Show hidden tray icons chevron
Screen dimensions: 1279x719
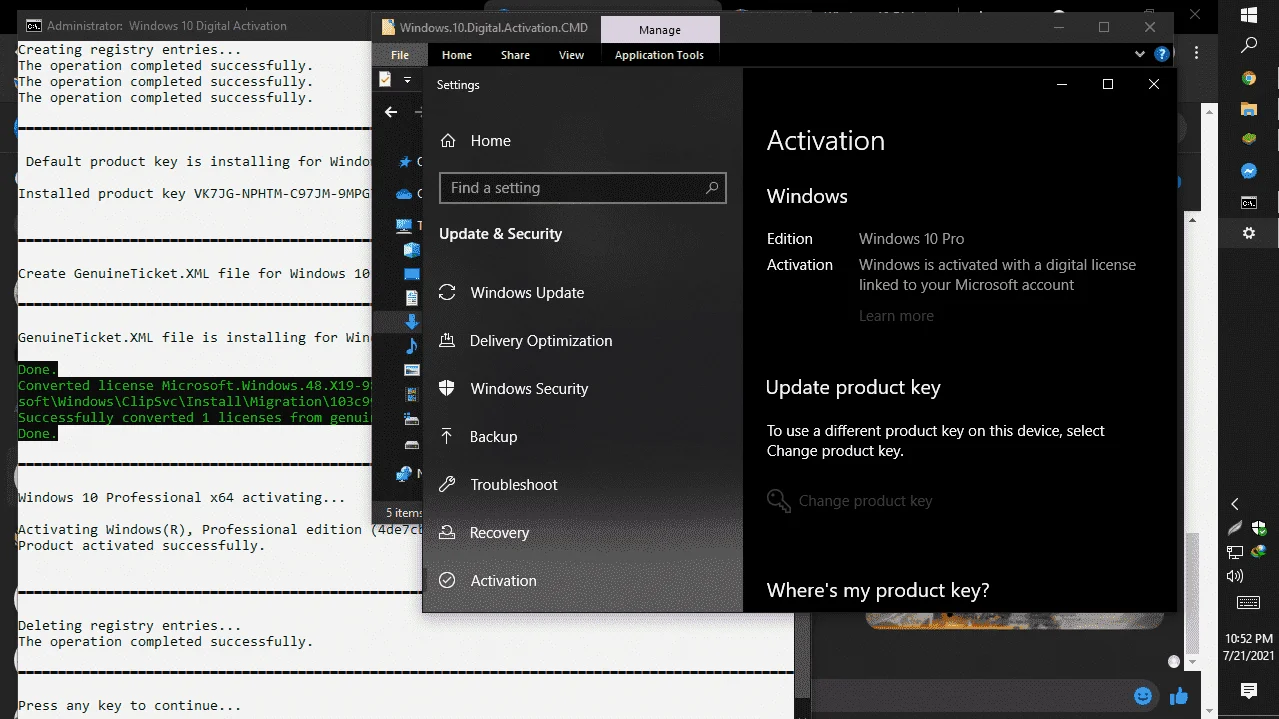1235,504
